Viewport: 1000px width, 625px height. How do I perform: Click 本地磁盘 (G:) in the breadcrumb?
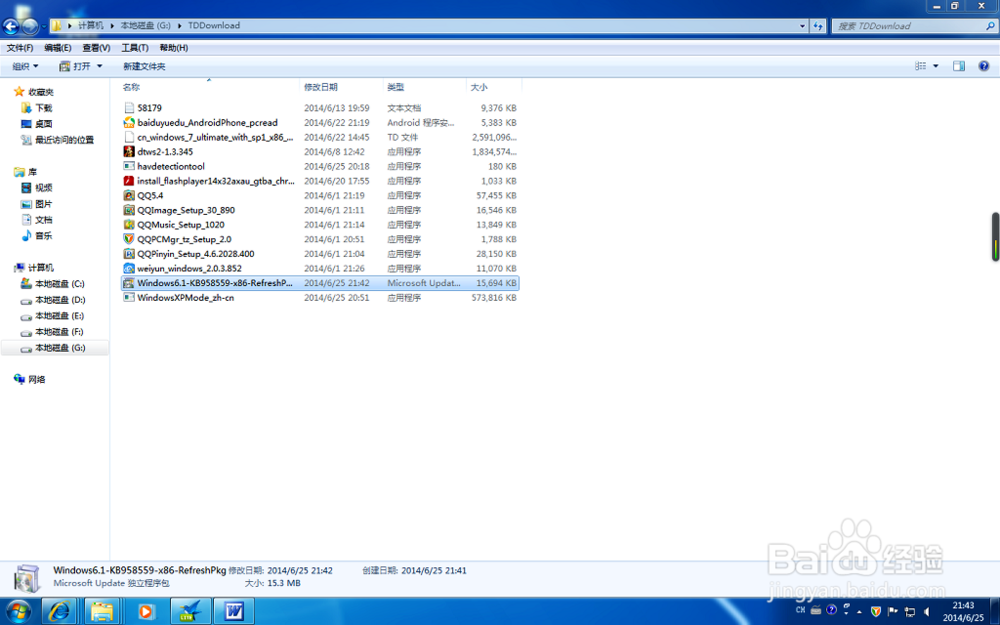(145, 26)
